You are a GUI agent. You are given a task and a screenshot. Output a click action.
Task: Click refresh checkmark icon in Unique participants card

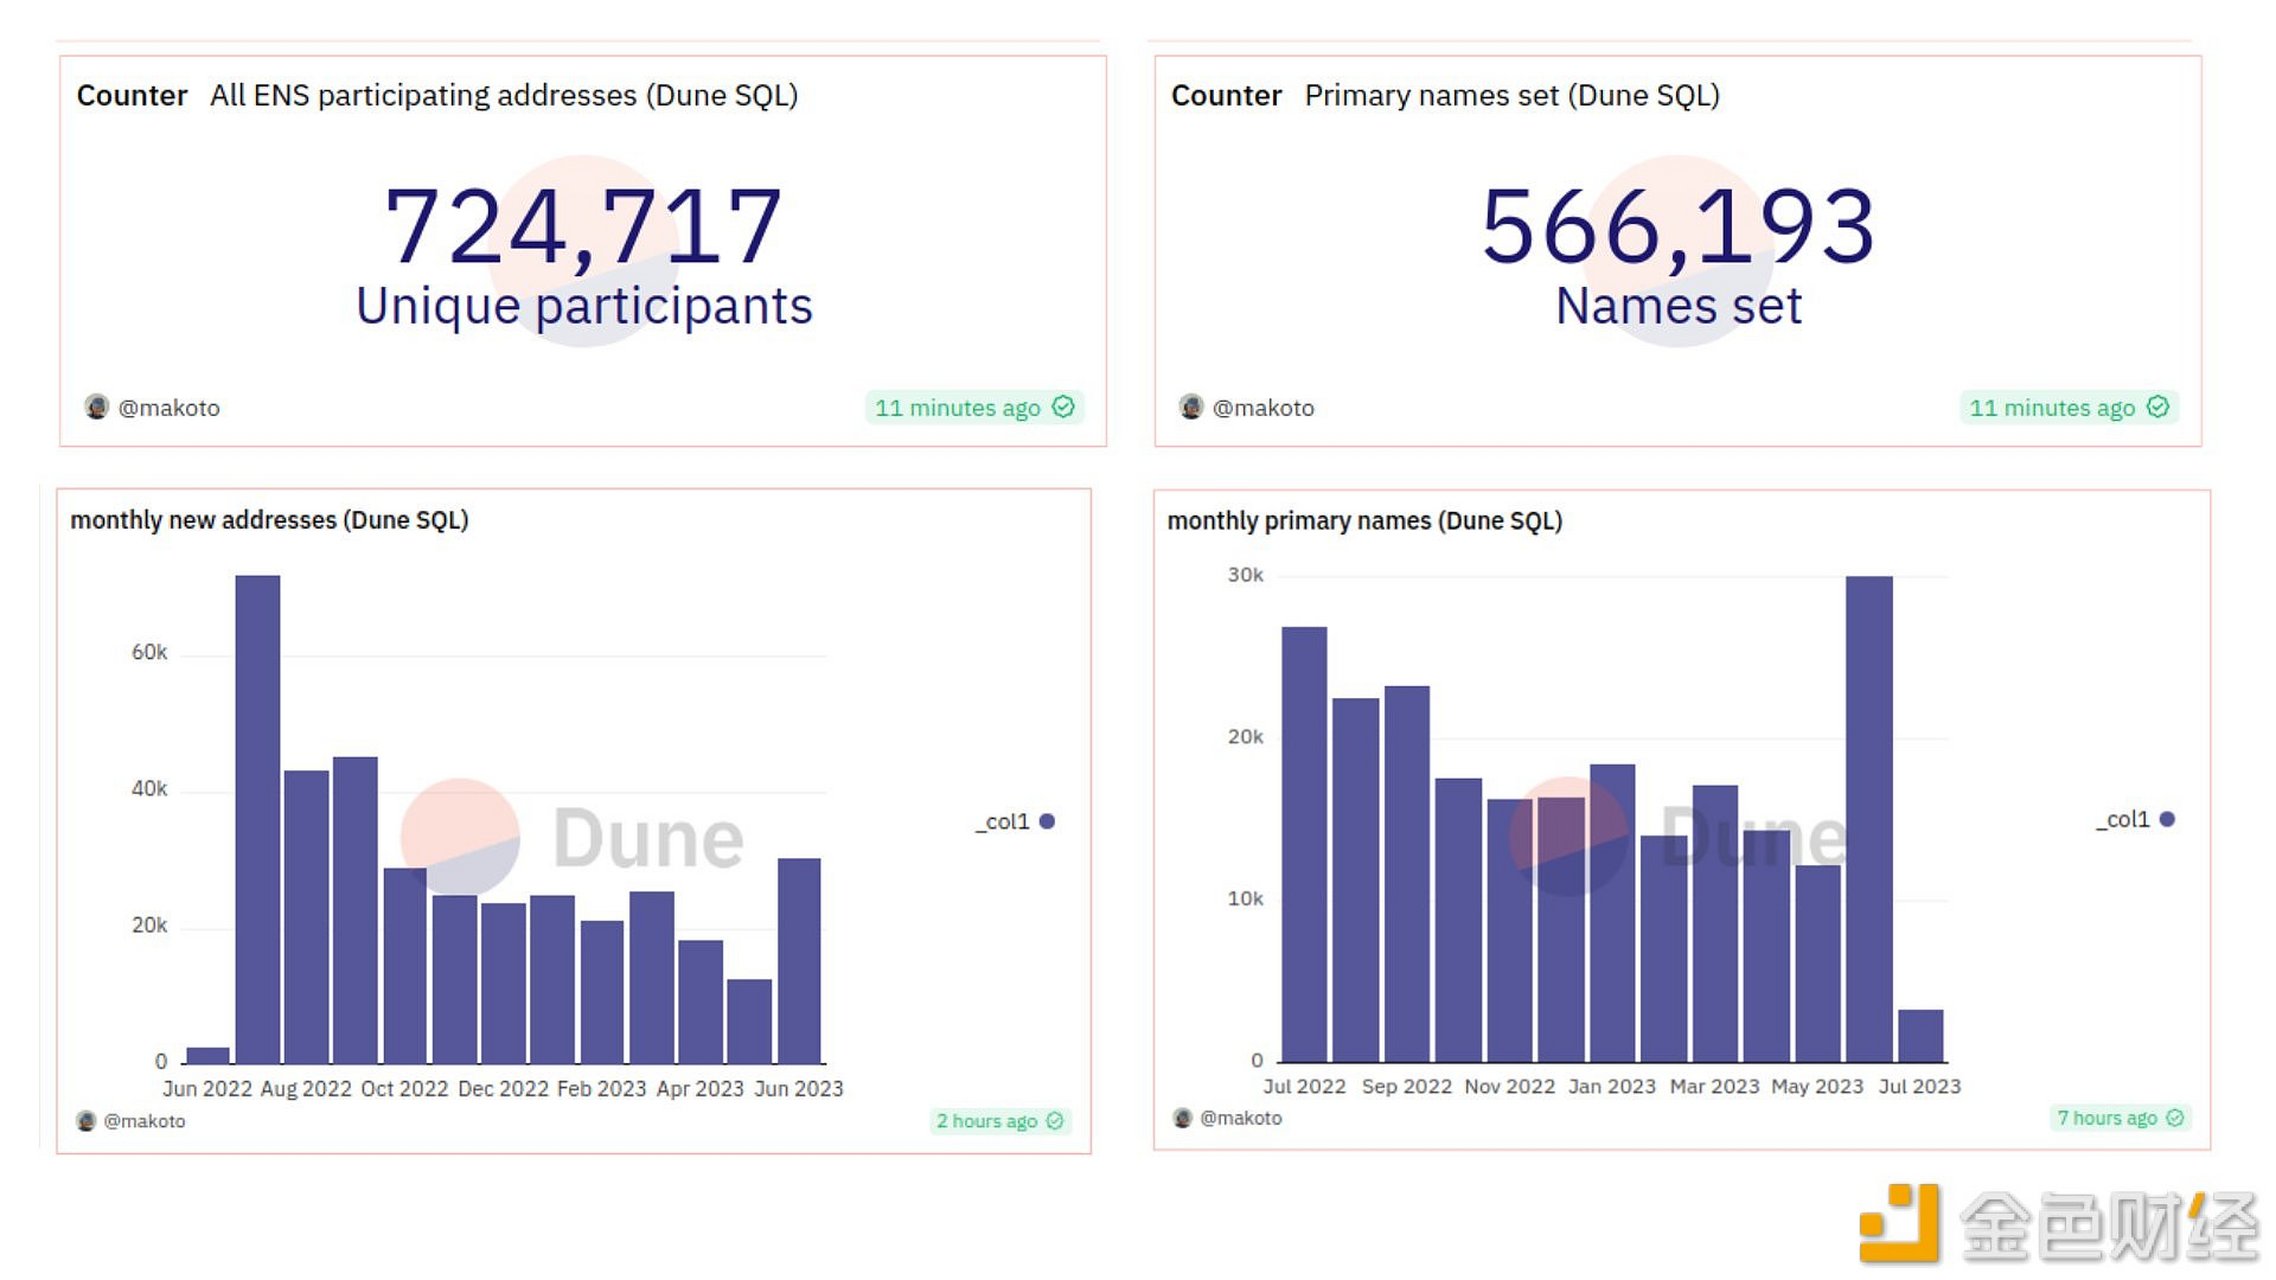[1064, 407]
